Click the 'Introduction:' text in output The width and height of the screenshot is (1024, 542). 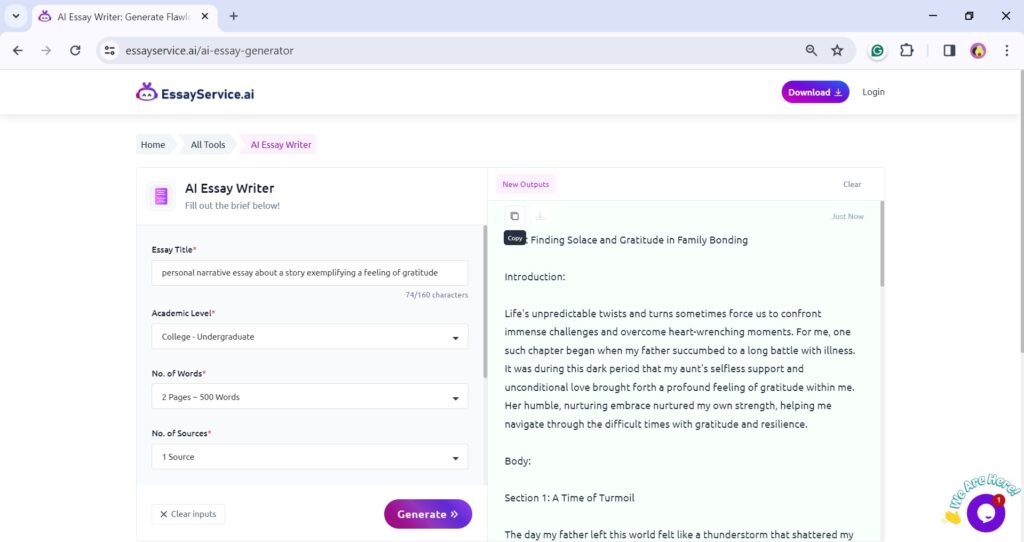click(534, 277)
